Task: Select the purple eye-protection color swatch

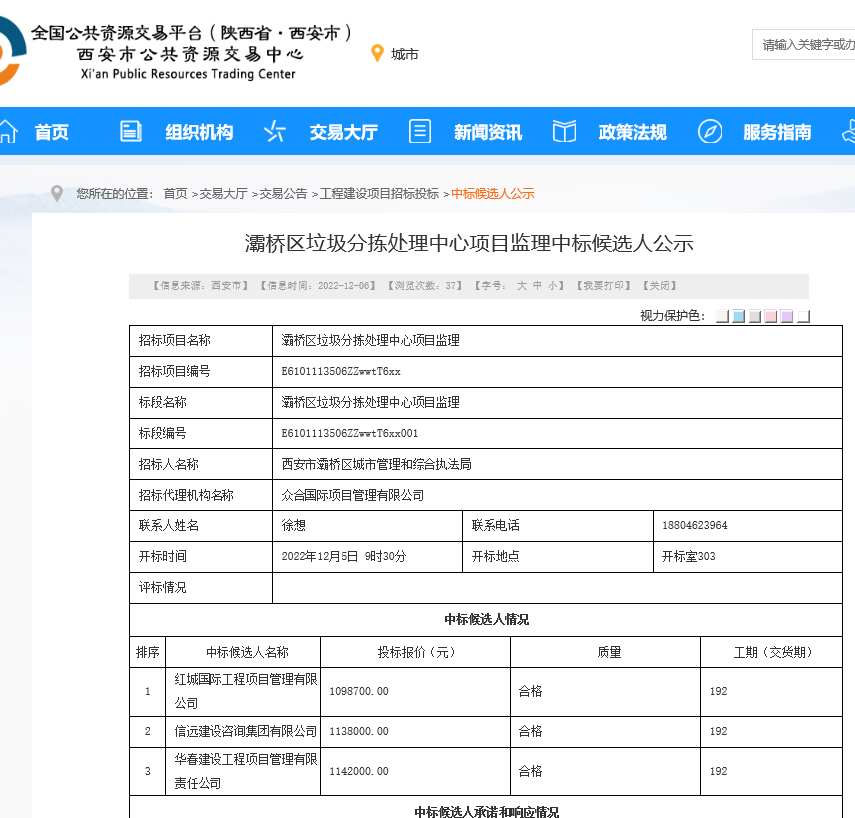Action: coord(787,316)
